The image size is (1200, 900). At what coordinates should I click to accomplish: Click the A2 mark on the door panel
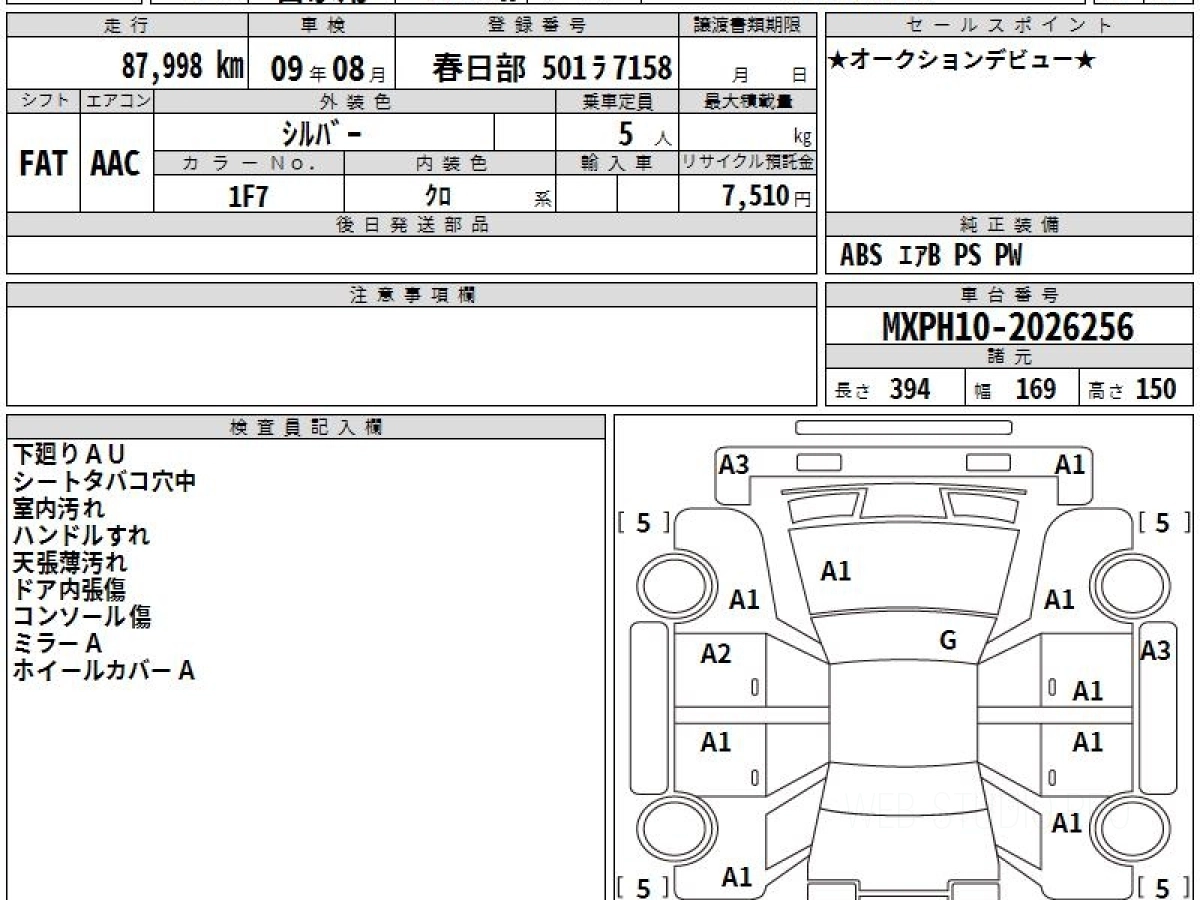[x=716, y=654]
